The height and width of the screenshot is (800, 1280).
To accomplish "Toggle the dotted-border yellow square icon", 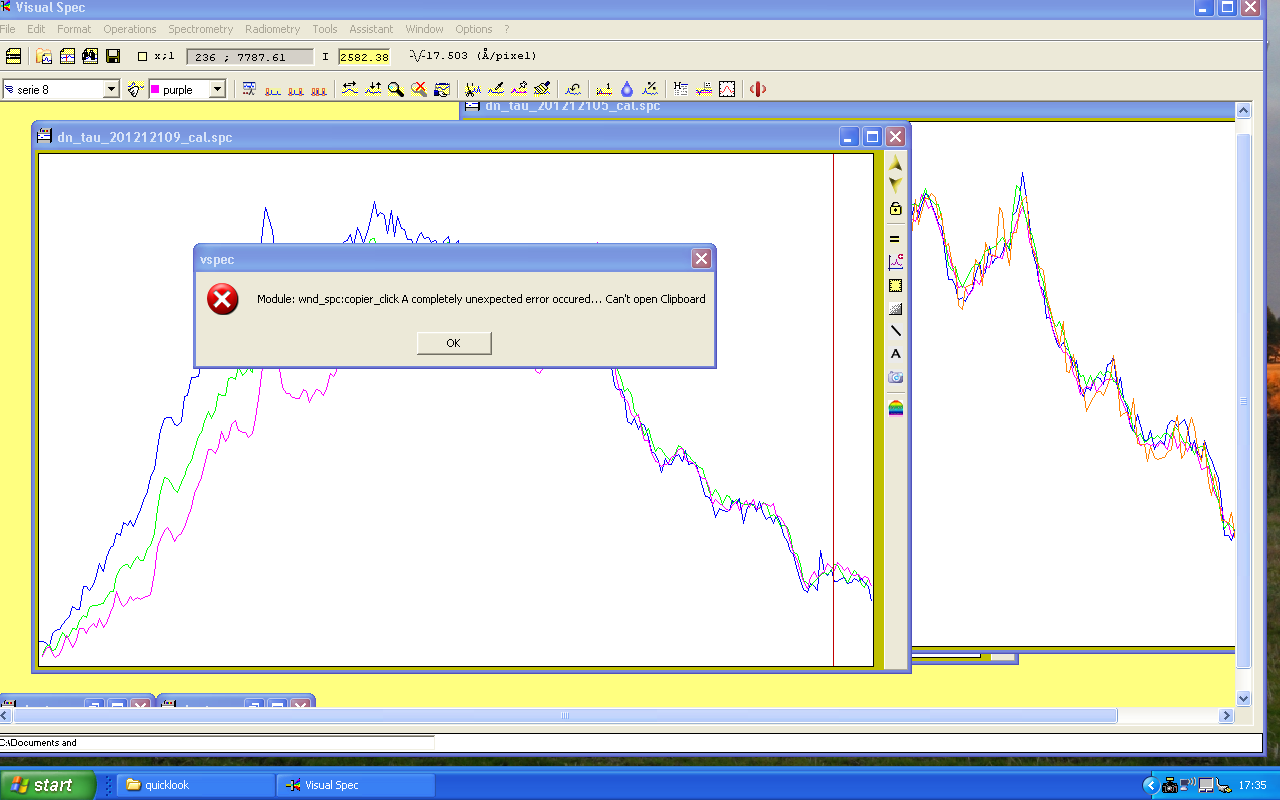I will point(895,285).
